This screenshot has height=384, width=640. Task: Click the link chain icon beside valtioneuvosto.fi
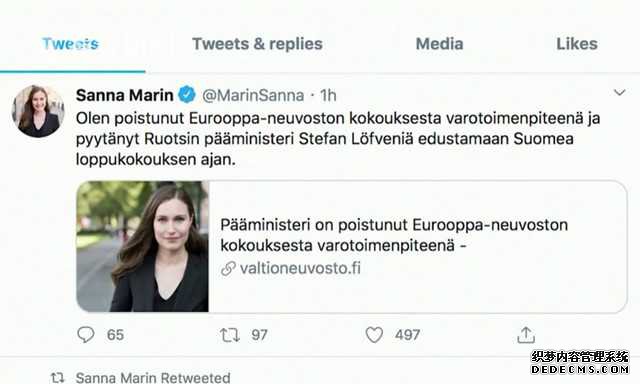[228, 269]
